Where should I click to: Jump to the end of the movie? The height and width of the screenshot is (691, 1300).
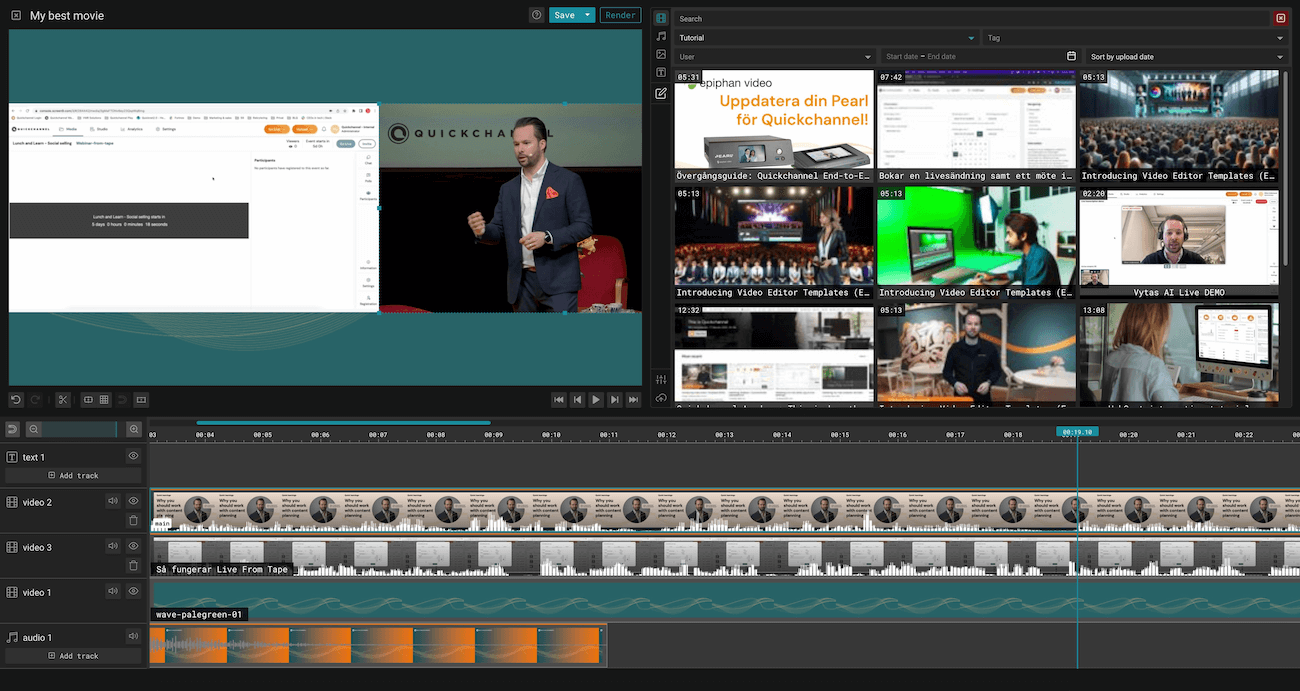pos(633,399)
